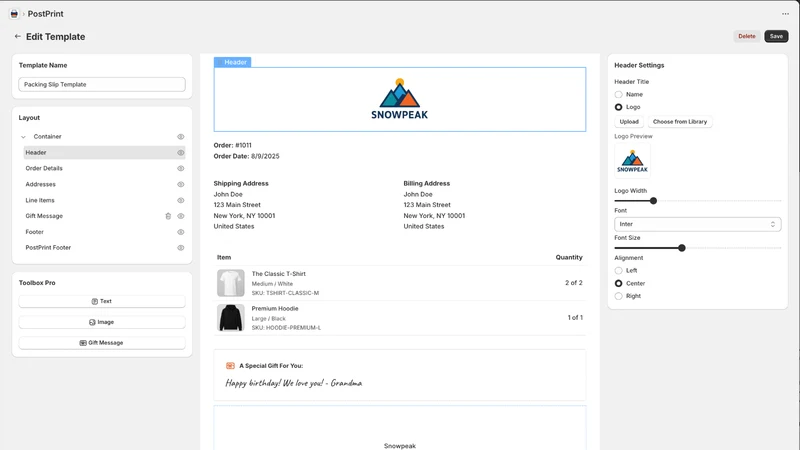800x450 pixels.
Task: Click the 'Quantity' column header
Action: coord(569,257)
